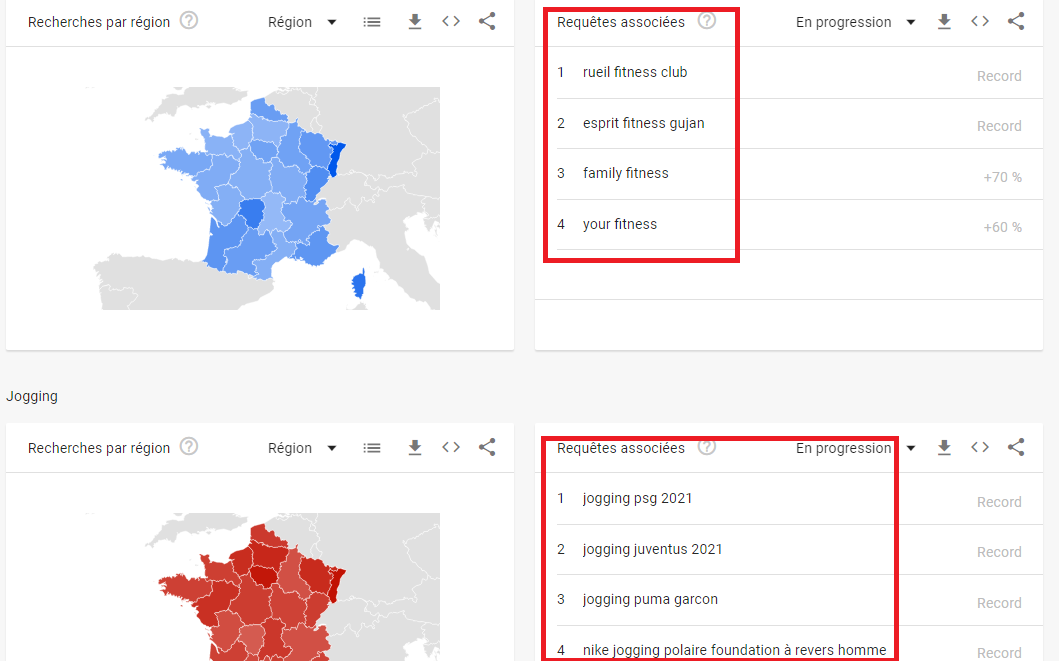Open embed code for fitness region map
The height and width of the screenshot is (661, 1059).
click(x=451, y=22)
